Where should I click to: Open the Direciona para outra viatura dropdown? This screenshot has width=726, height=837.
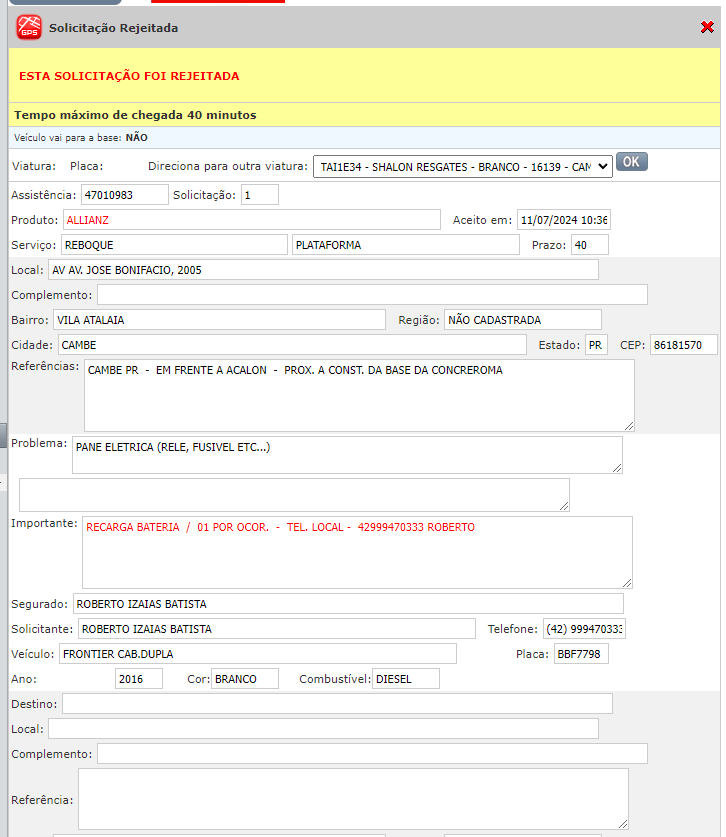462,167
